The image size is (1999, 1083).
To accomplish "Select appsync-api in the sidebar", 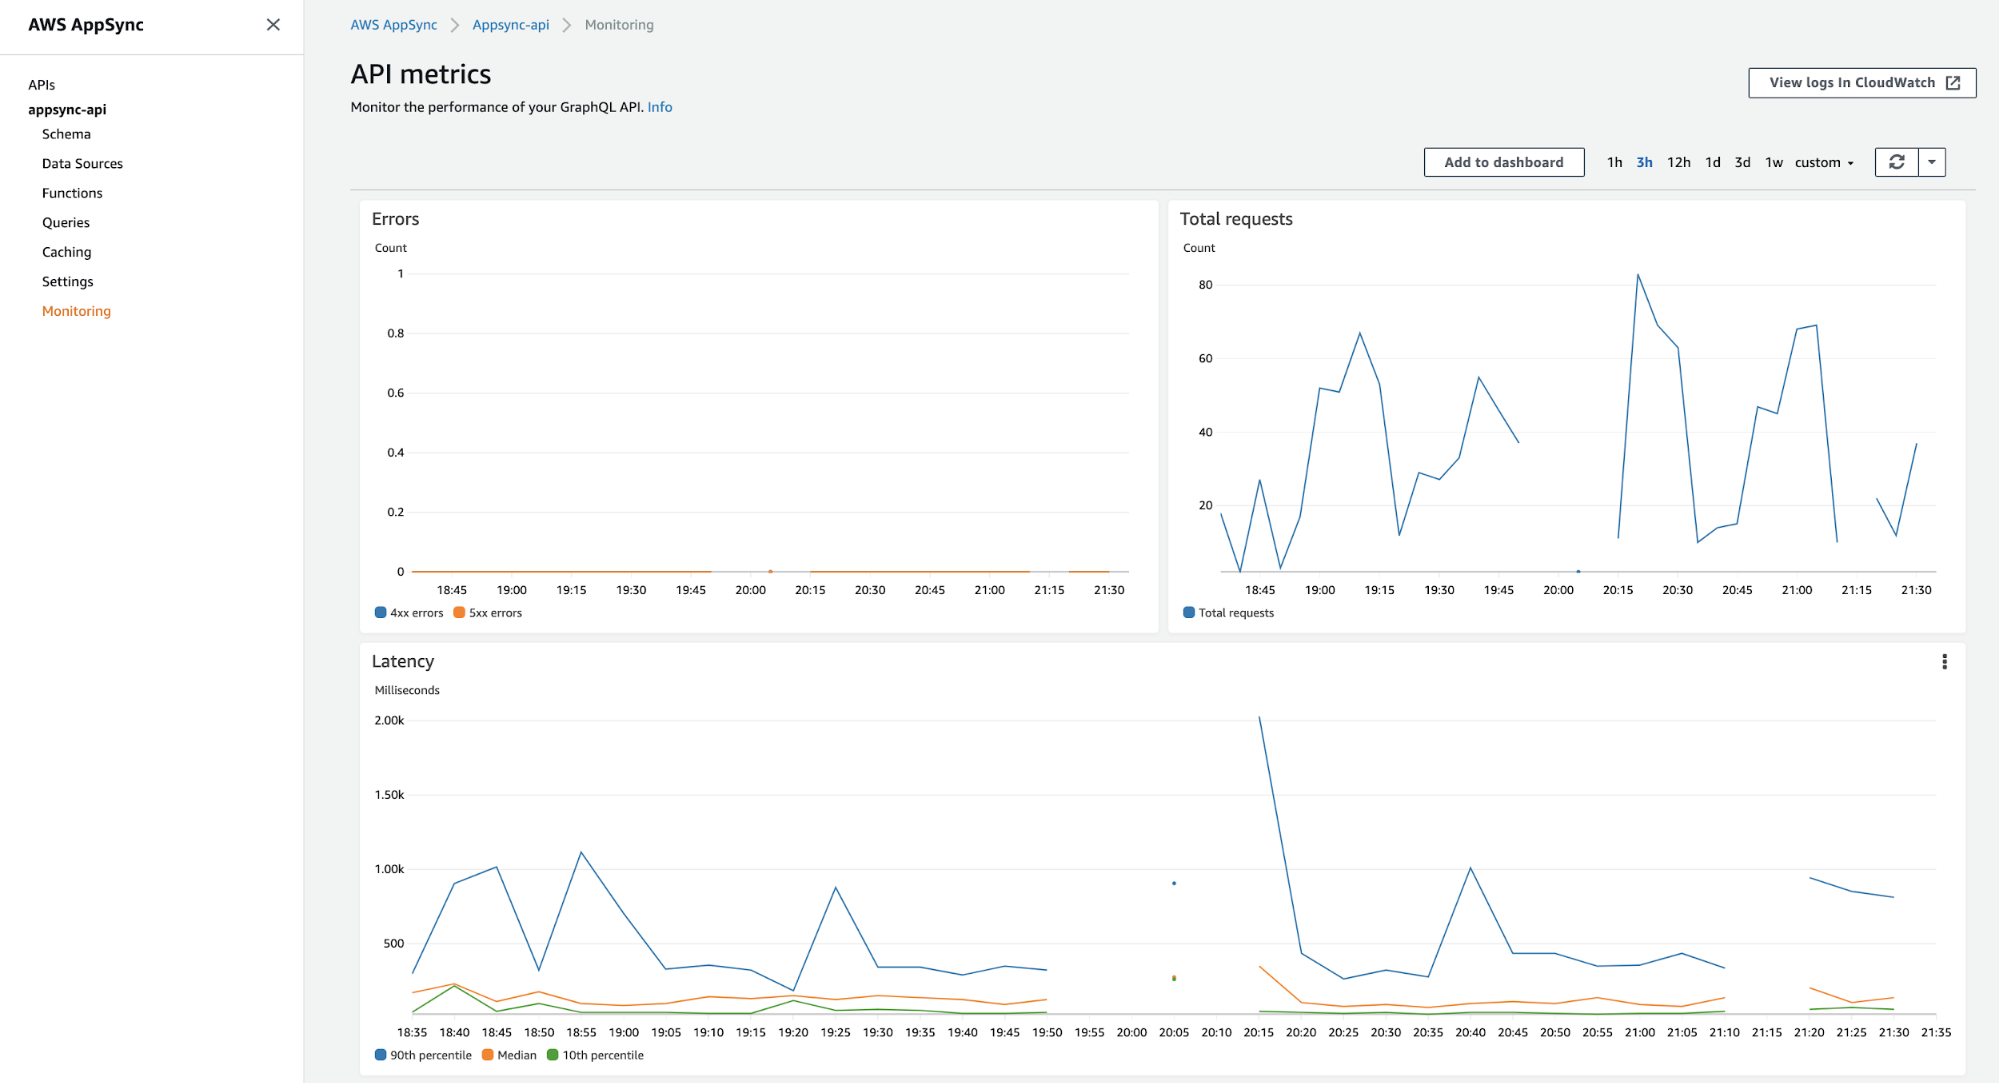I will point(67,110).
